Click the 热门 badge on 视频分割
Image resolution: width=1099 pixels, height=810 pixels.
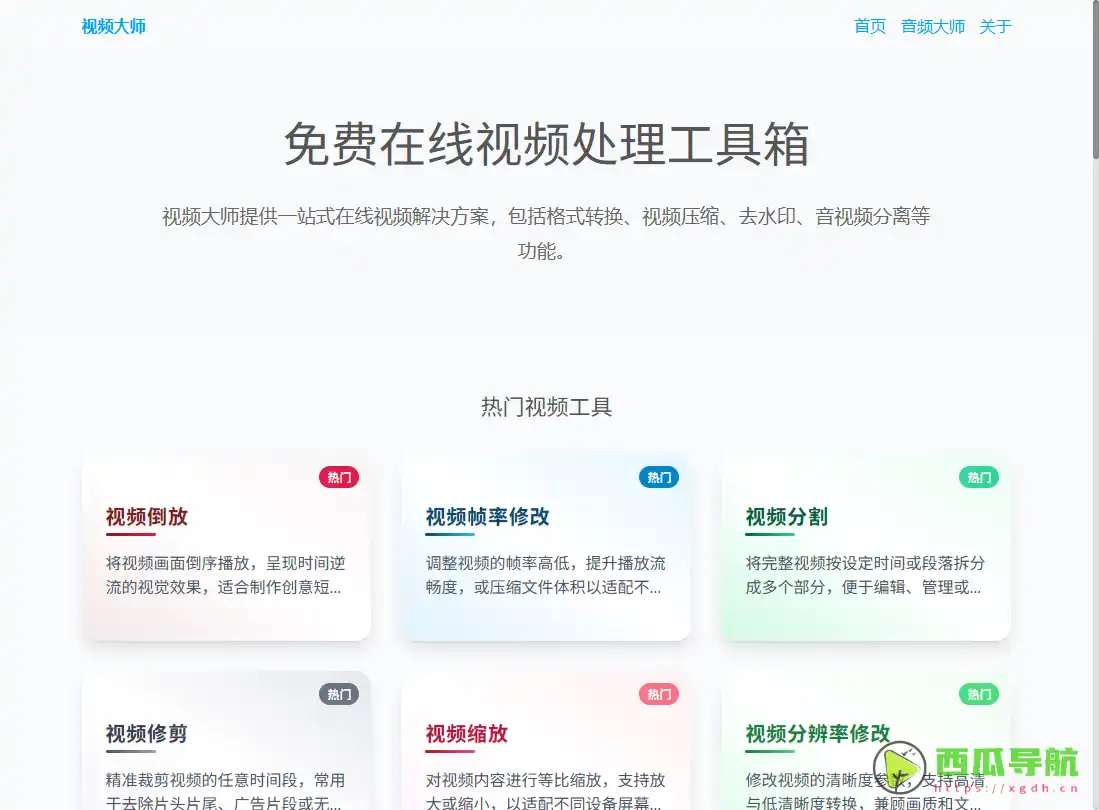(x=978, y=477)
